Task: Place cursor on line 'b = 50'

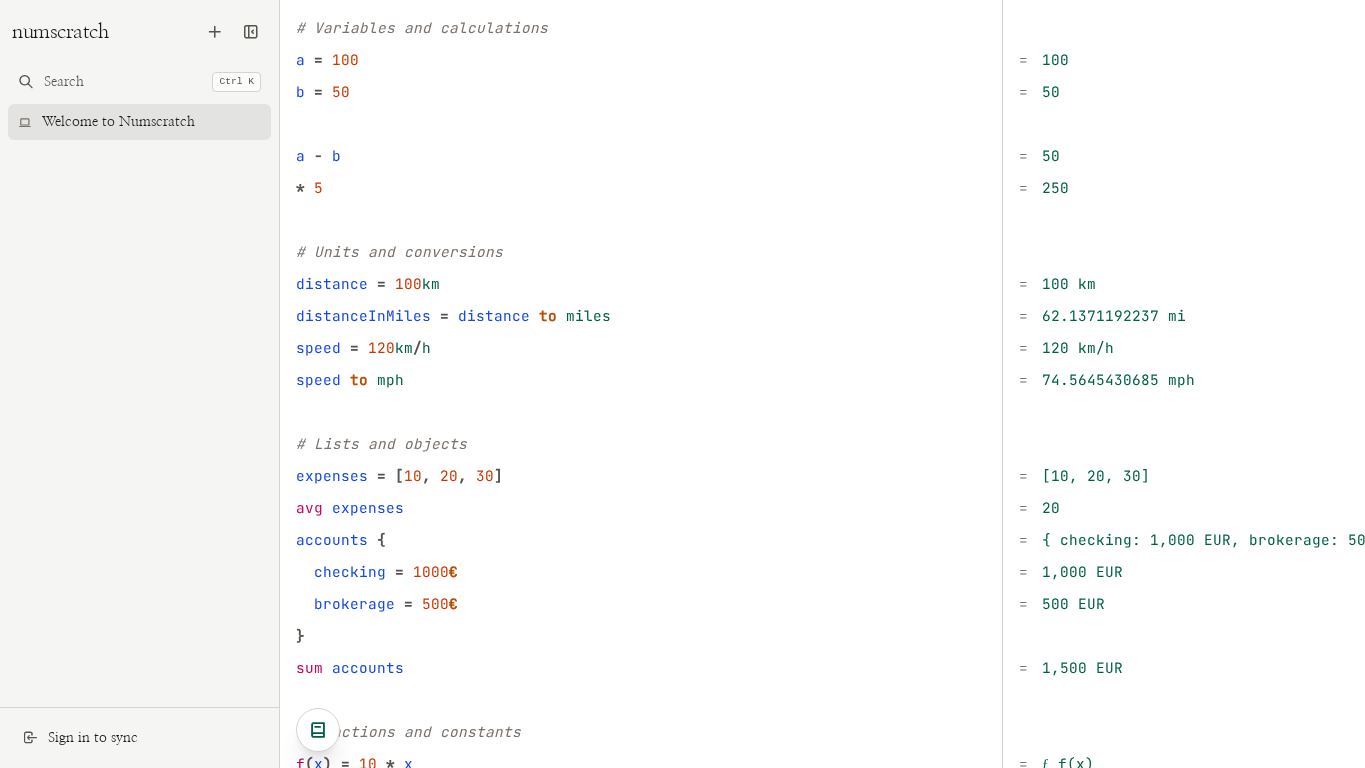Action: [x=323, y=92]
